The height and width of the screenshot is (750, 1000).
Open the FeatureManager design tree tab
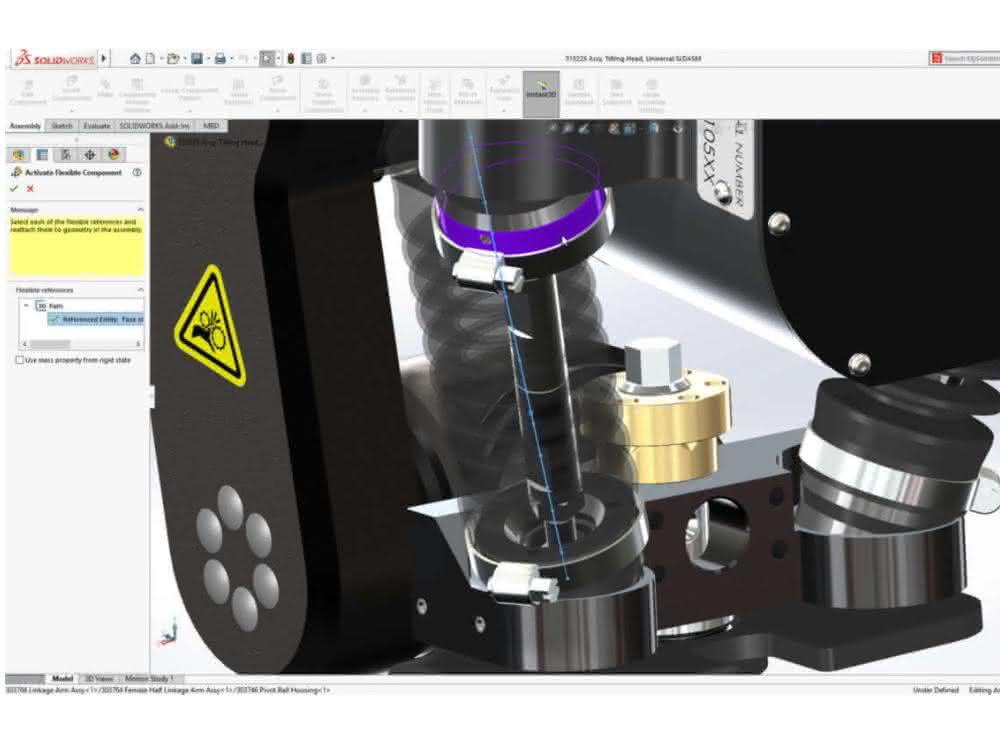[18, 154]
